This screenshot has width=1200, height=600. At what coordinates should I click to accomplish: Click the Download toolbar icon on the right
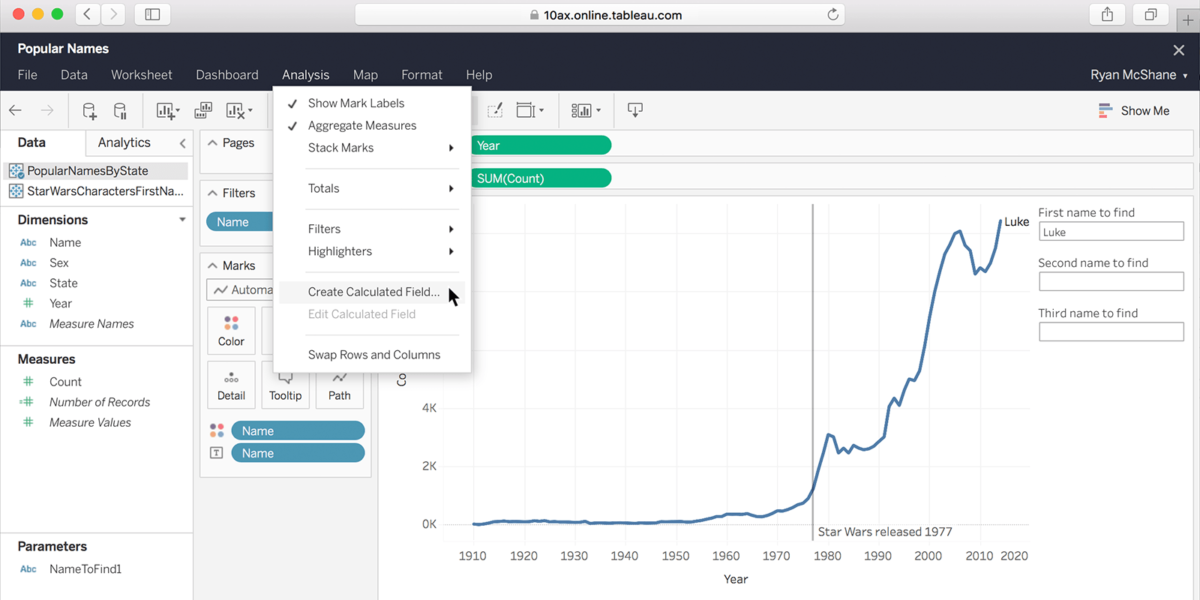point(634,110)
